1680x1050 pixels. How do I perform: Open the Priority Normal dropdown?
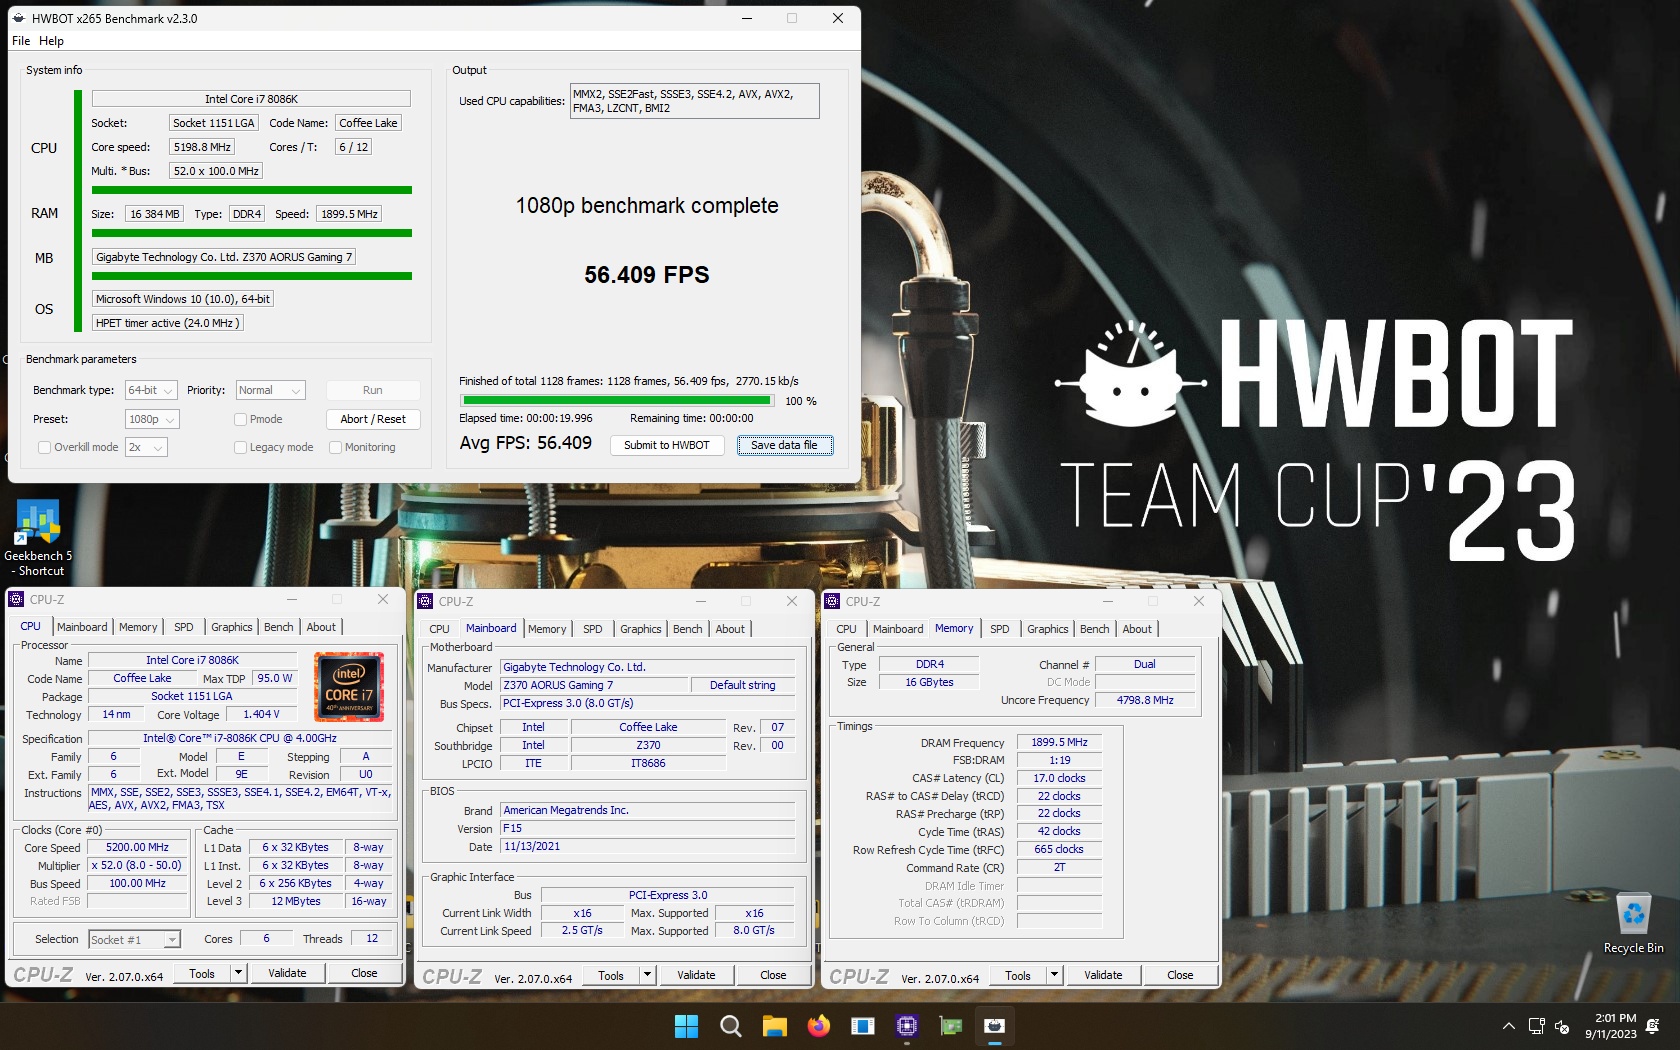(271, 390)
